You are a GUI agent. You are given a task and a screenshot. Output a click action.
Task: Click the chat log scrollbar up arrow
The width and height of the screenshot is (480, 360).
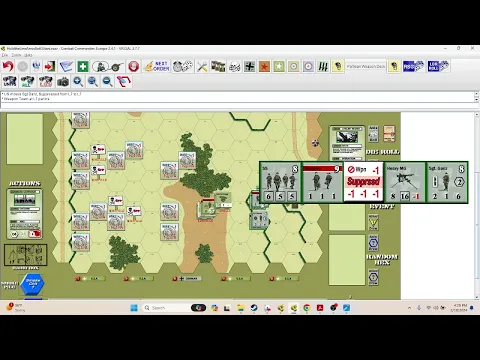point(476,94)
